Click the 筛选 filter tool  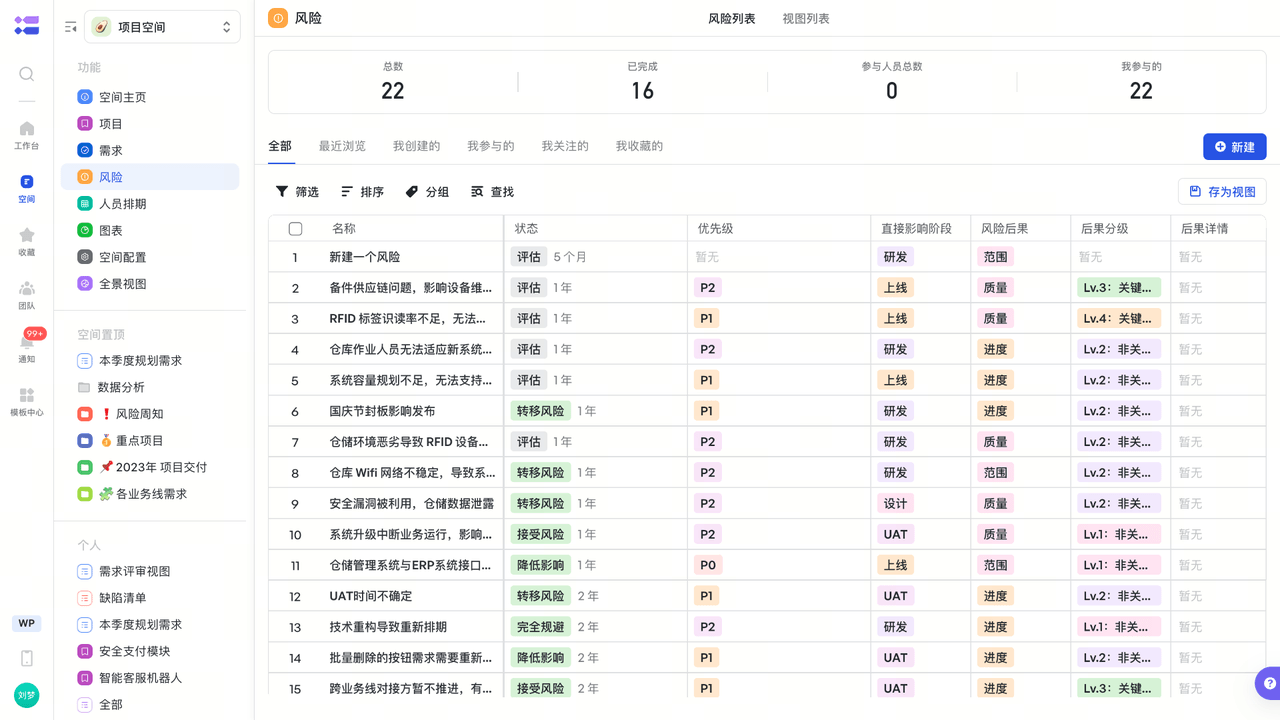click(297, 192)
